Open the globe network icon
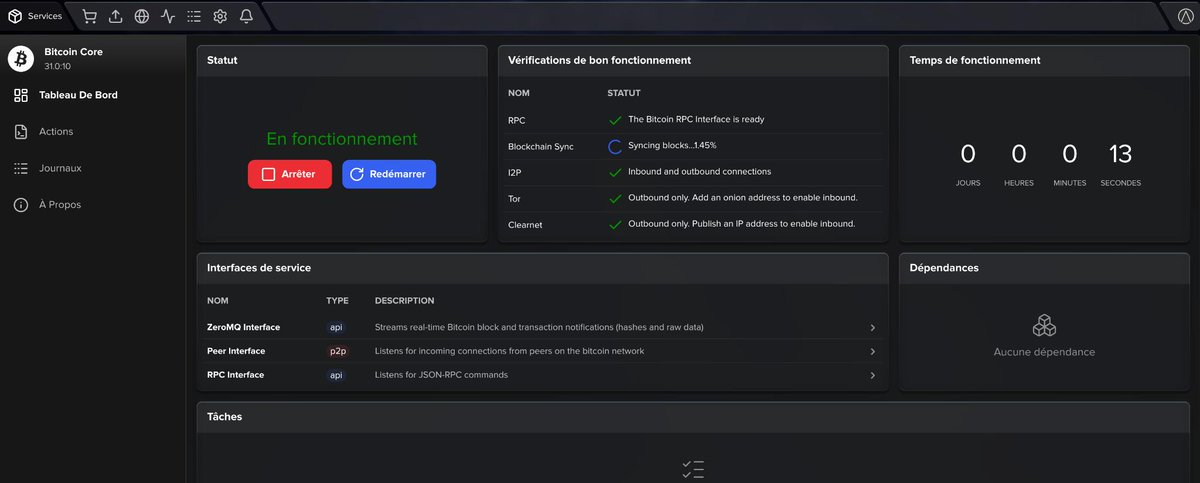This screenshot has width=1200, height=483. click(x=142, y=16)
